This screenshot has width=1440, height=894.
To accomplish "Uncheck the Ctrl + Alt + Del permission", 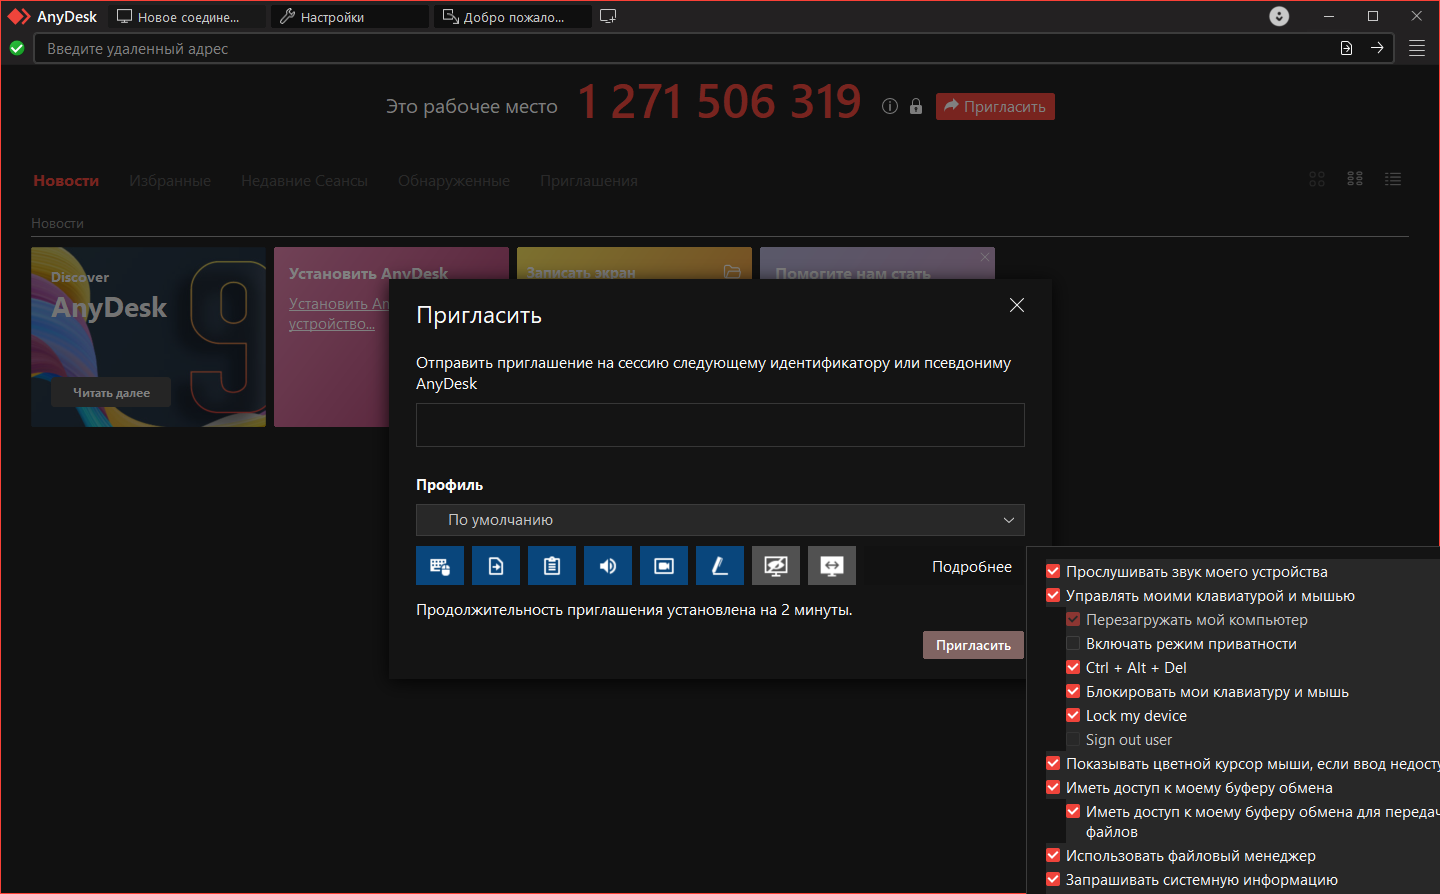I will (1073, 667).
